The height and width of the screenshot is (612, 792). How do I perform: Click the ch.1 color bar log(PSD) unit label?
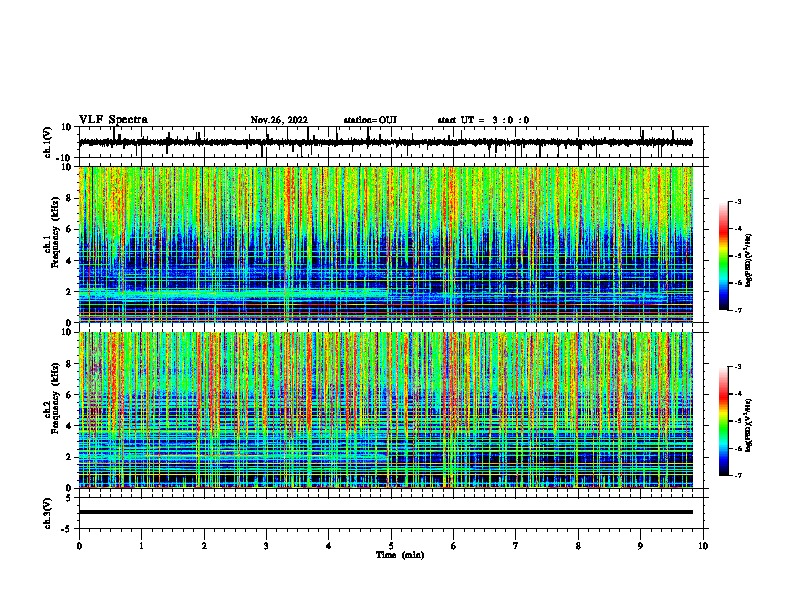(x=749, y=260)
